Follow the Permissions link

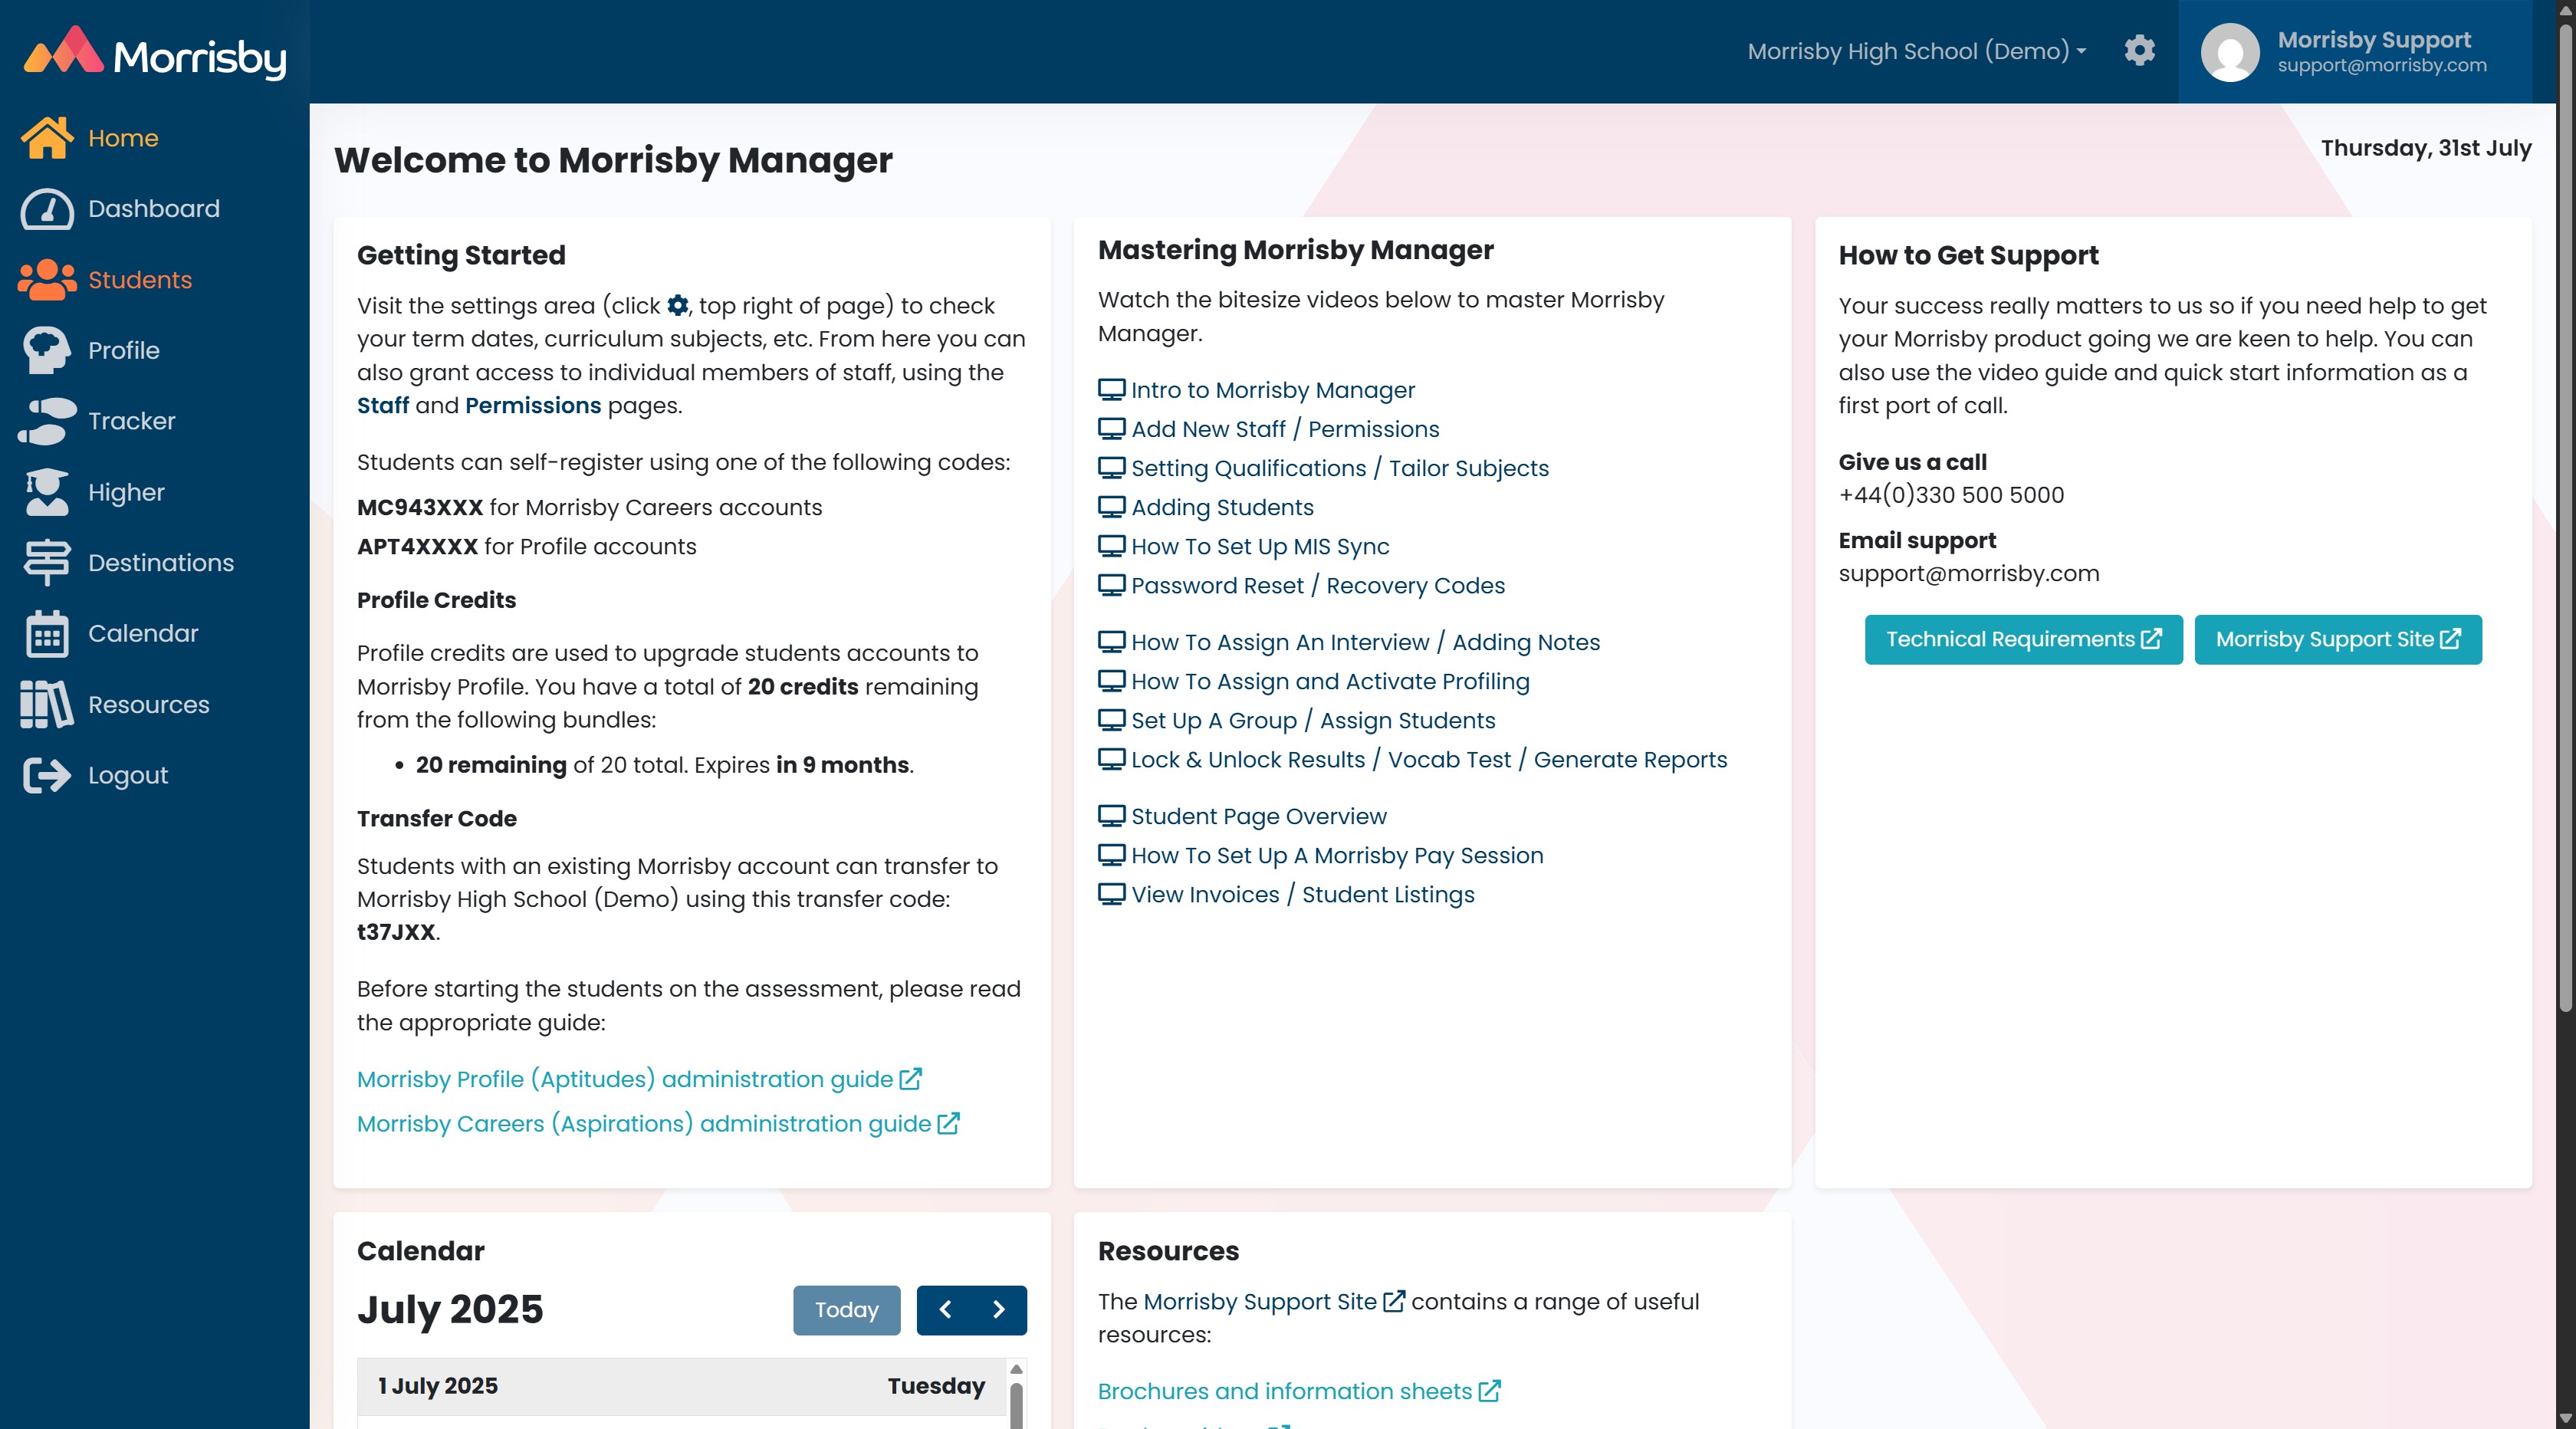(533, 405)
